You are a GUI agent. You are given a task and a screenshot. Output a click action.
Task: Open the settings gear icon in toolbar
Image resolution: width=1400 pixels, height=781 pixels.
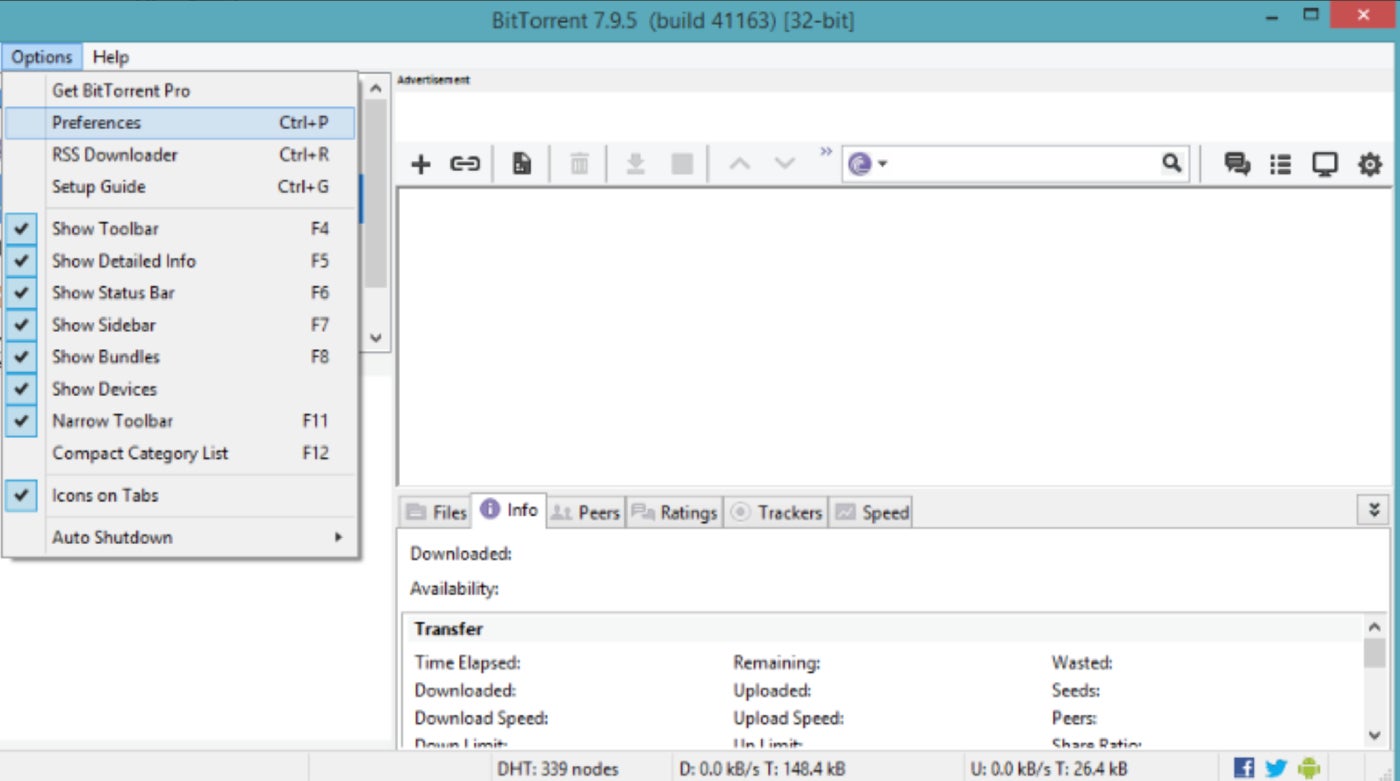click(1369, 164)
